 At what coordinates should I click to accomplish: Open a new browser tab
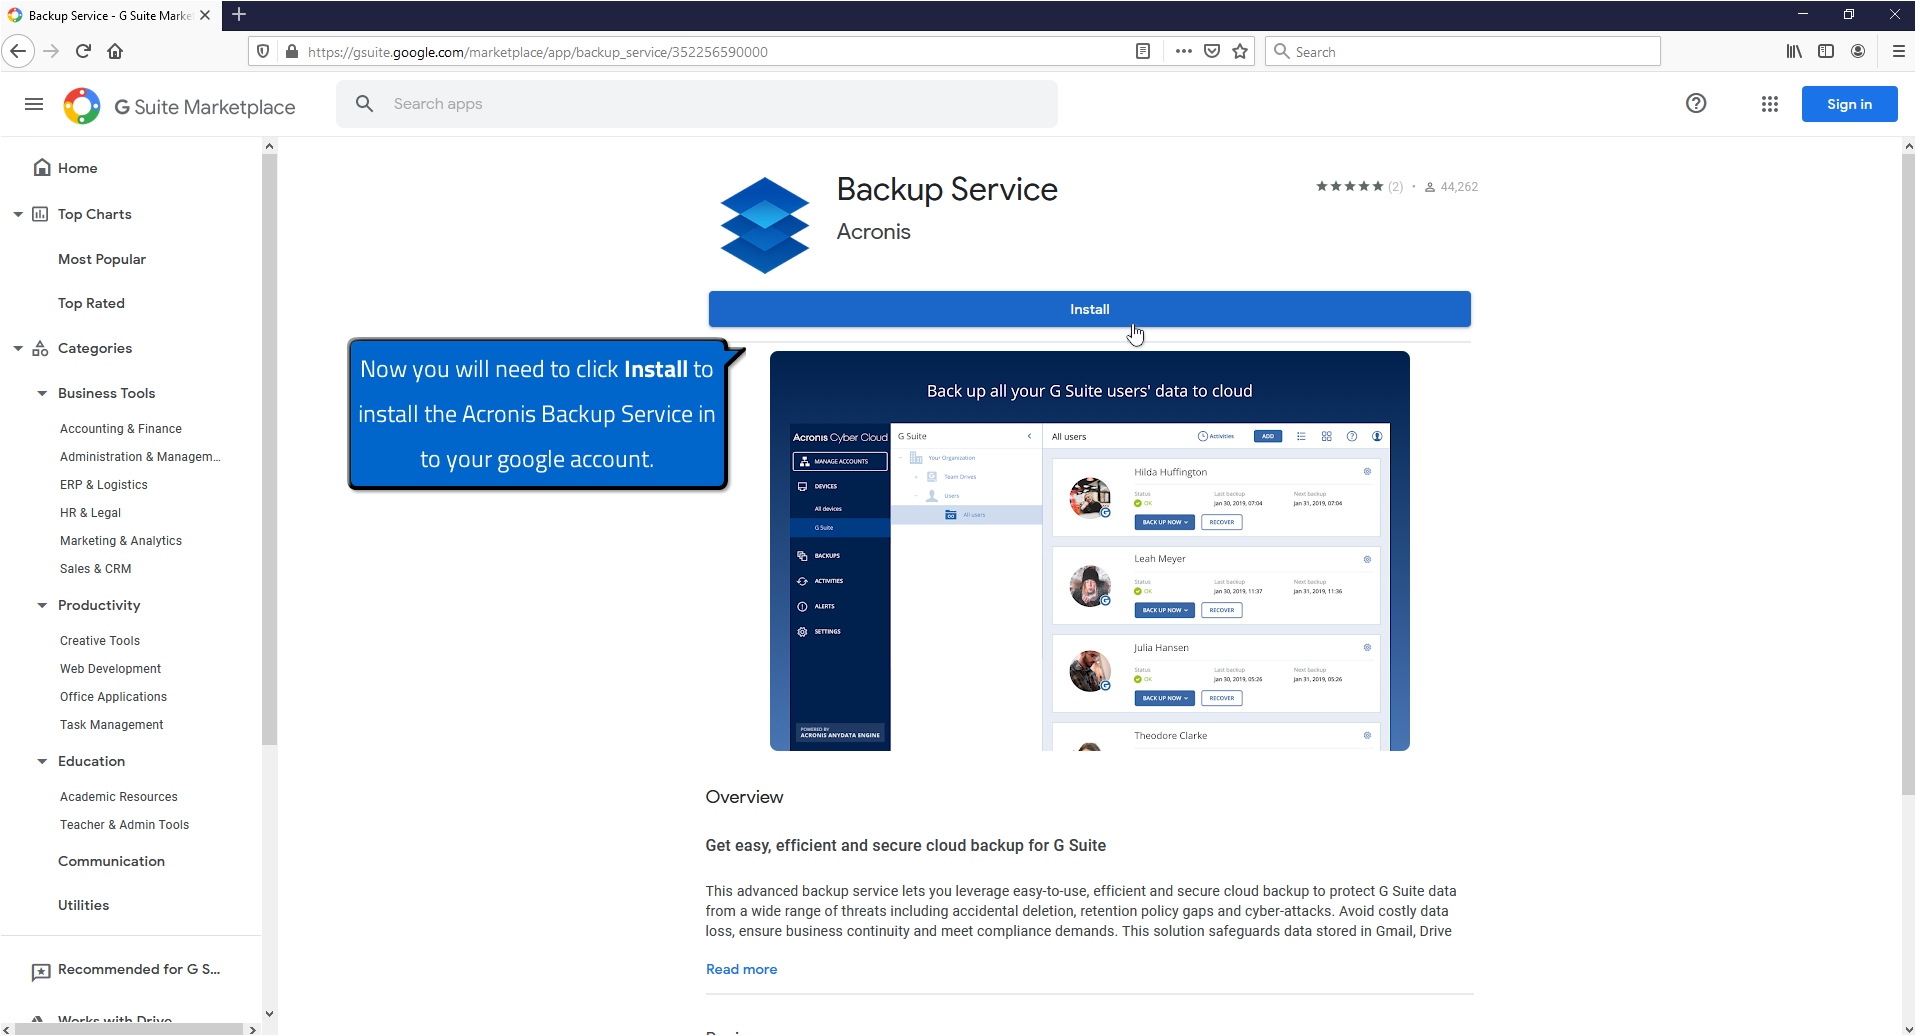(239, 15)
